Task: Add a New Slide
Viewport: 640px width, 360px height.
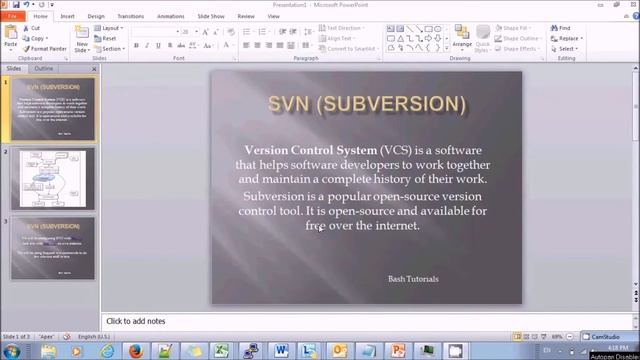Action: (82, 39)
